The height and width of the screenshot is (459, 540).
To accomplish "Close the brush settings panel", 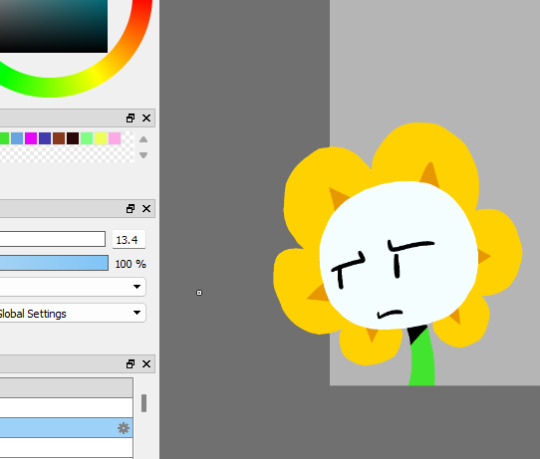I will tap(146, 209).
